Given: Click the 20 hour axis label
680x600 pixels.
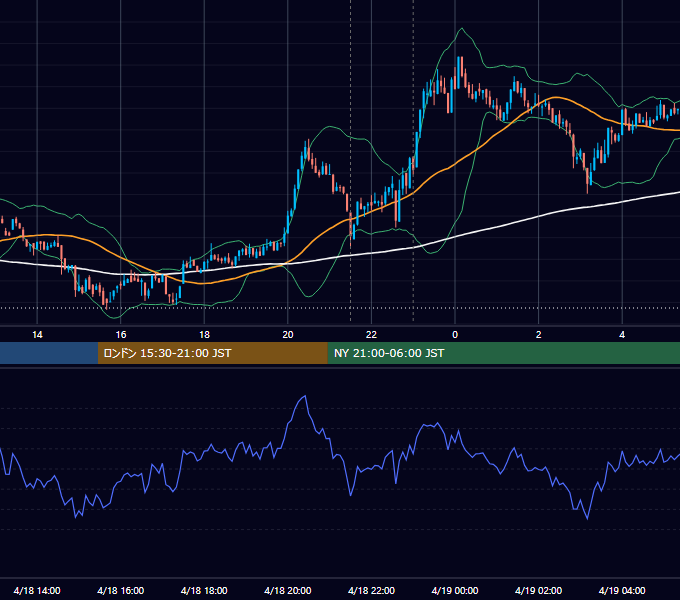Looking at the screenshot, I should pyautogui.click(x=288, y=335).
